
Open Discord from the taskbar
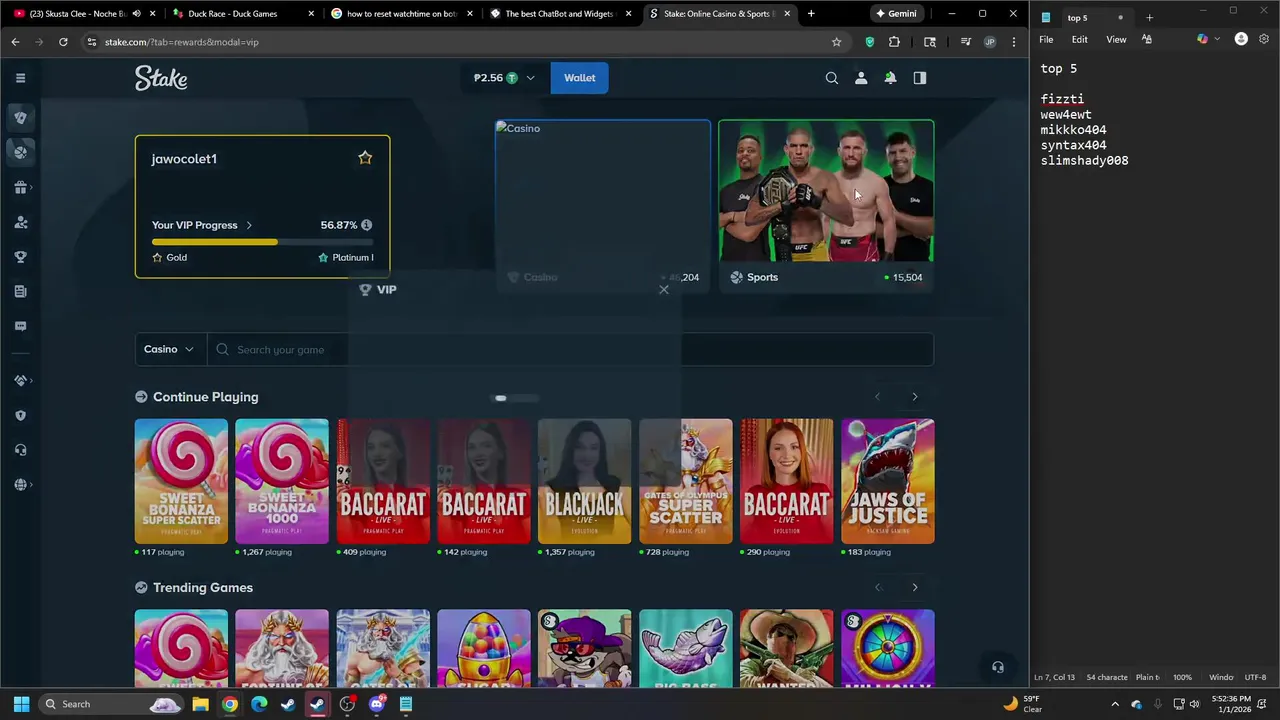tap(377, 704)
